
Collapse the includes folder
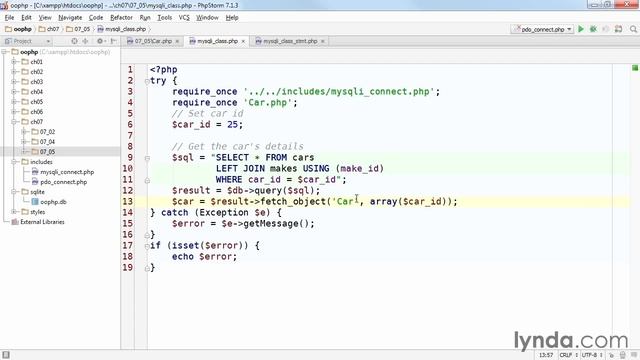pos(14,162)
